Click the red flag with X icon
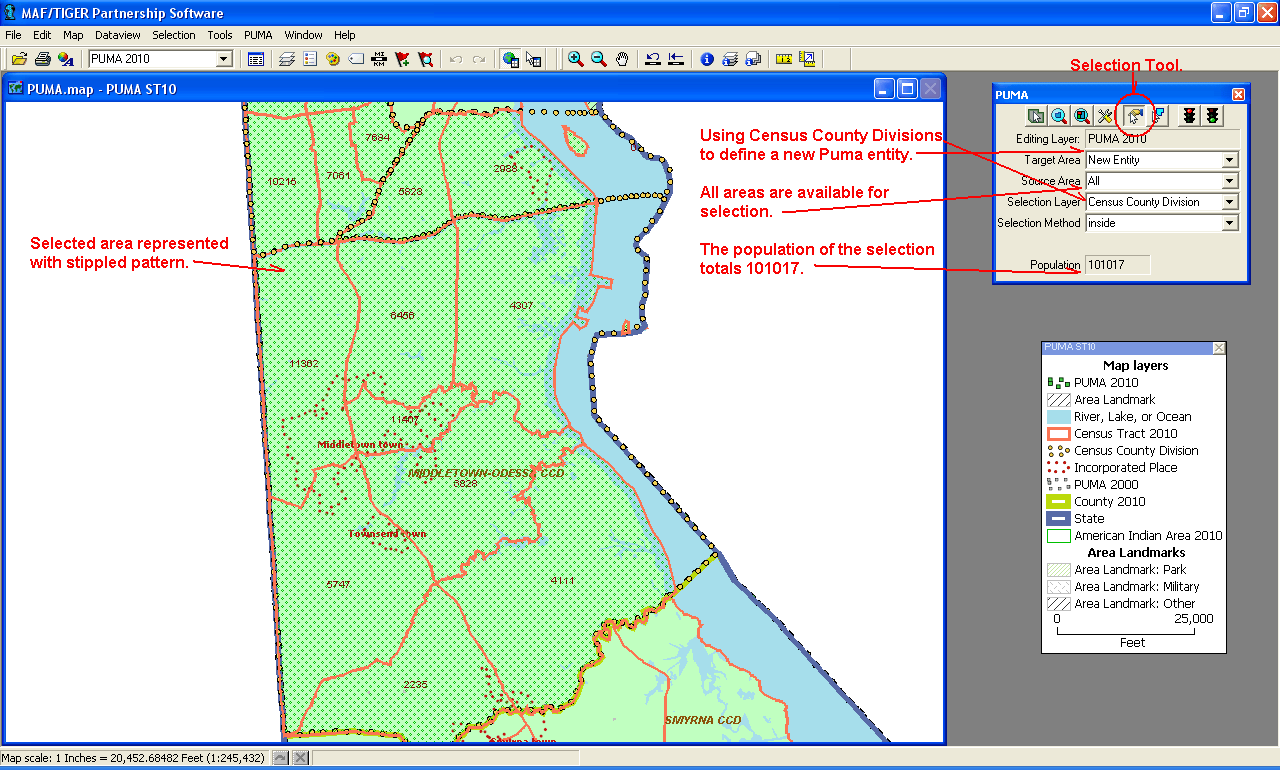The image size is (1280, 770). tap(426, 59)
